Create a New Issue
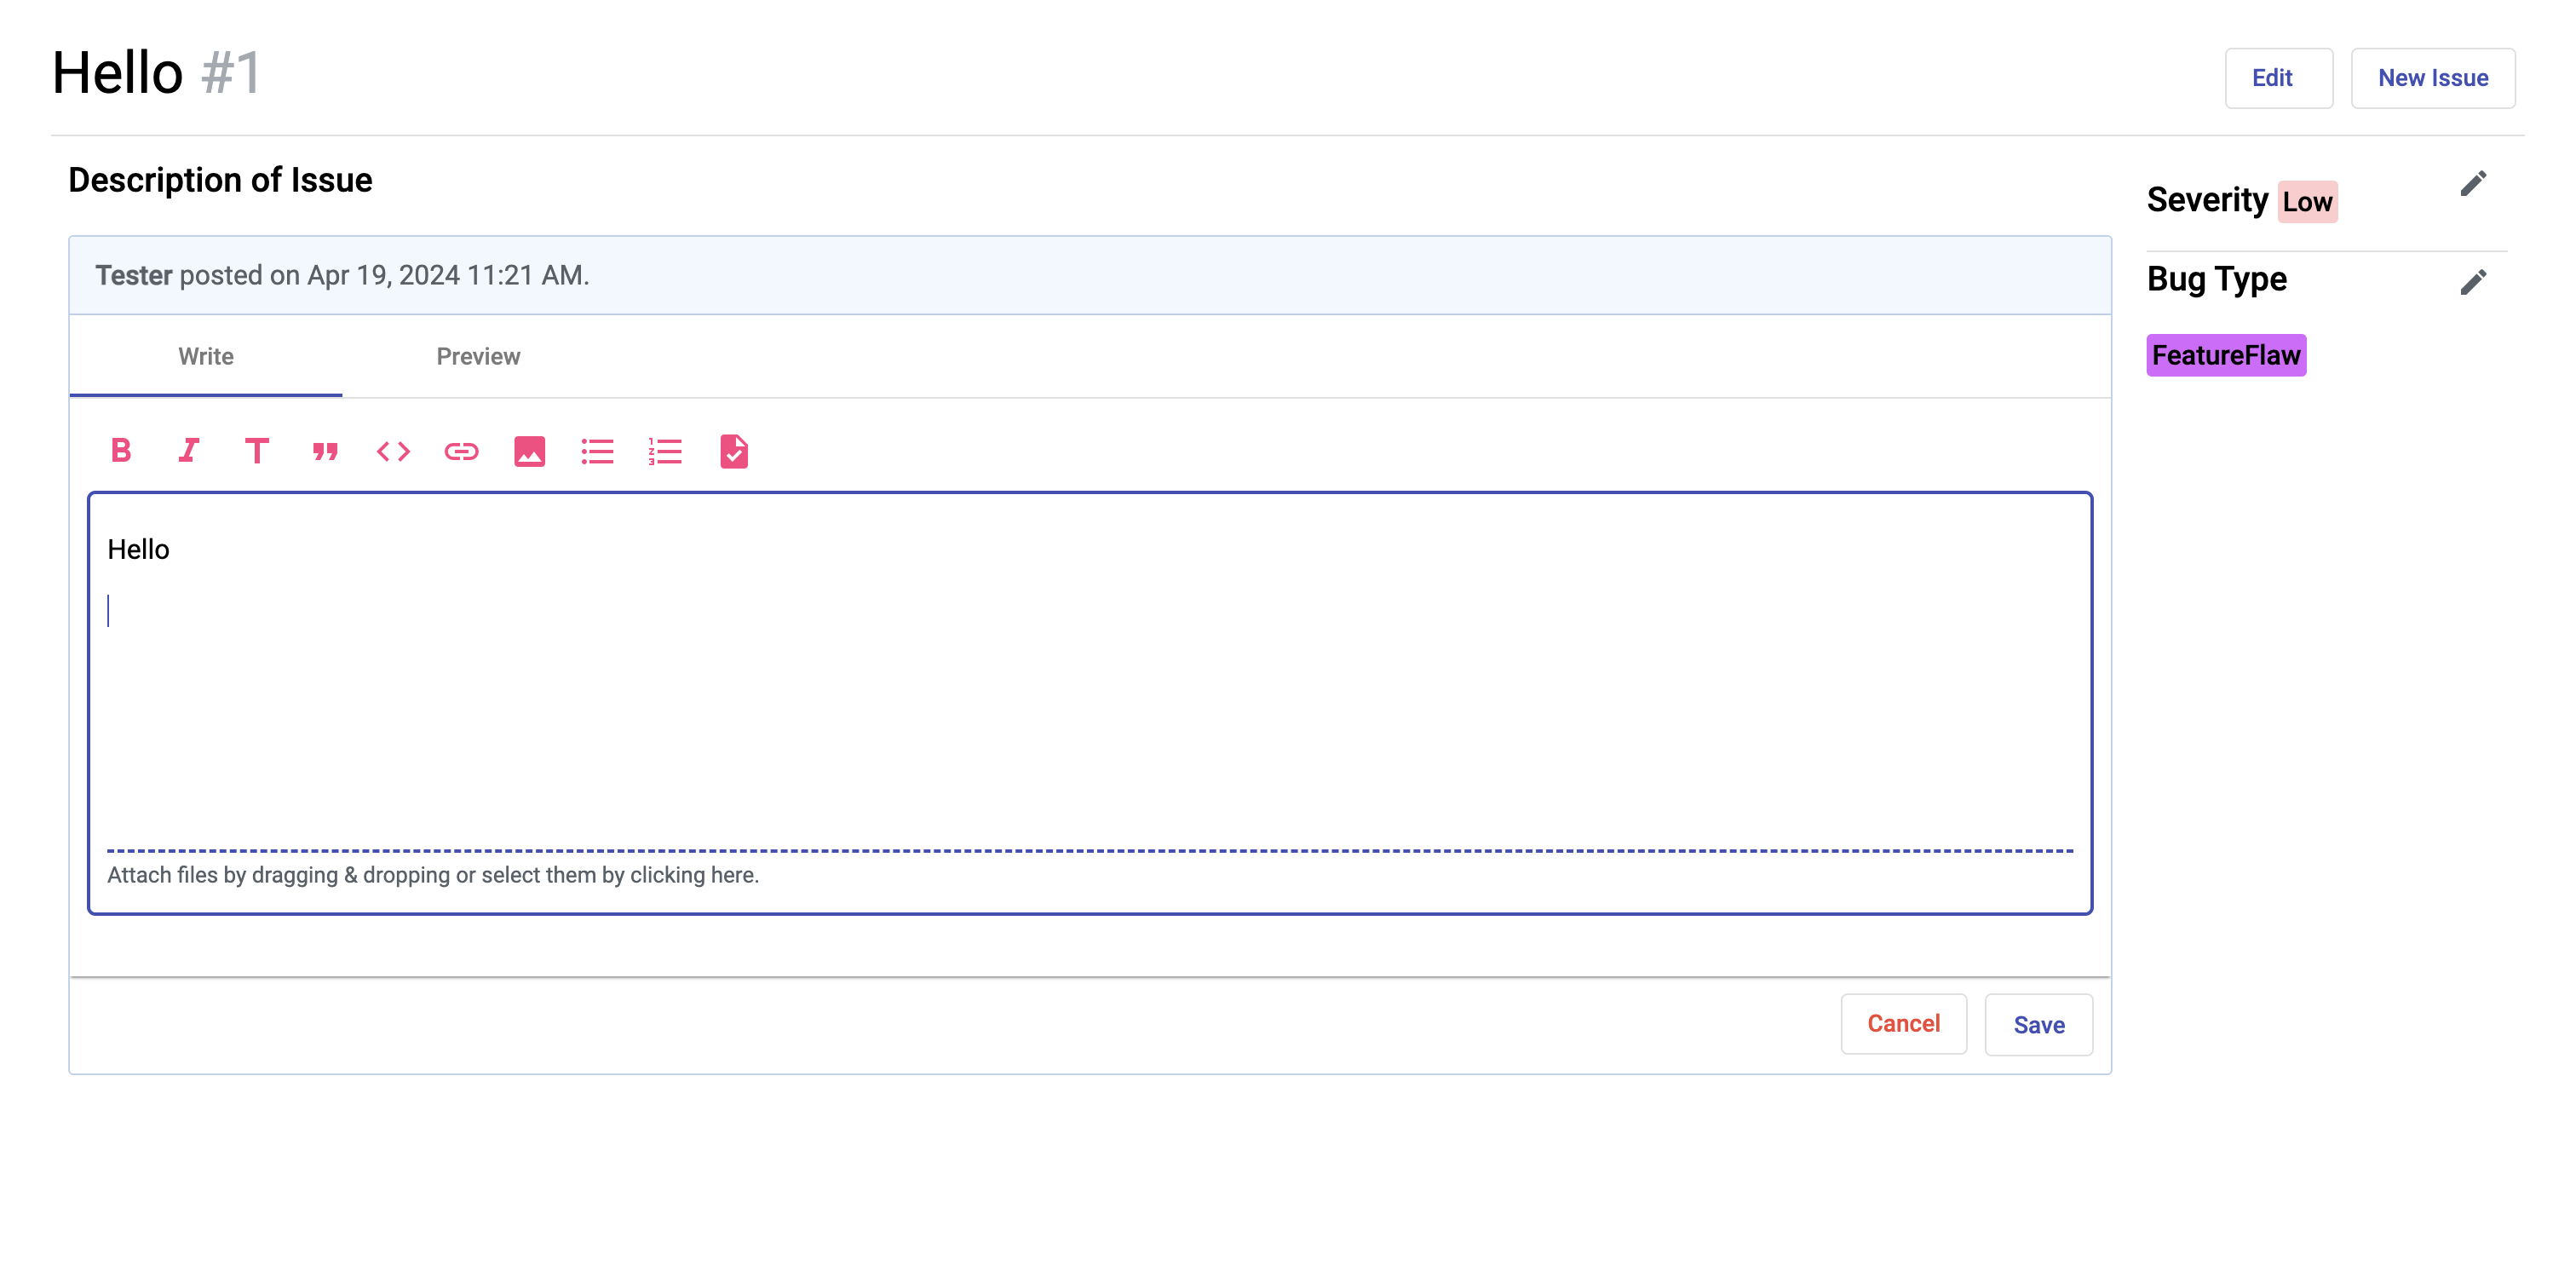 pos(2432,78)
